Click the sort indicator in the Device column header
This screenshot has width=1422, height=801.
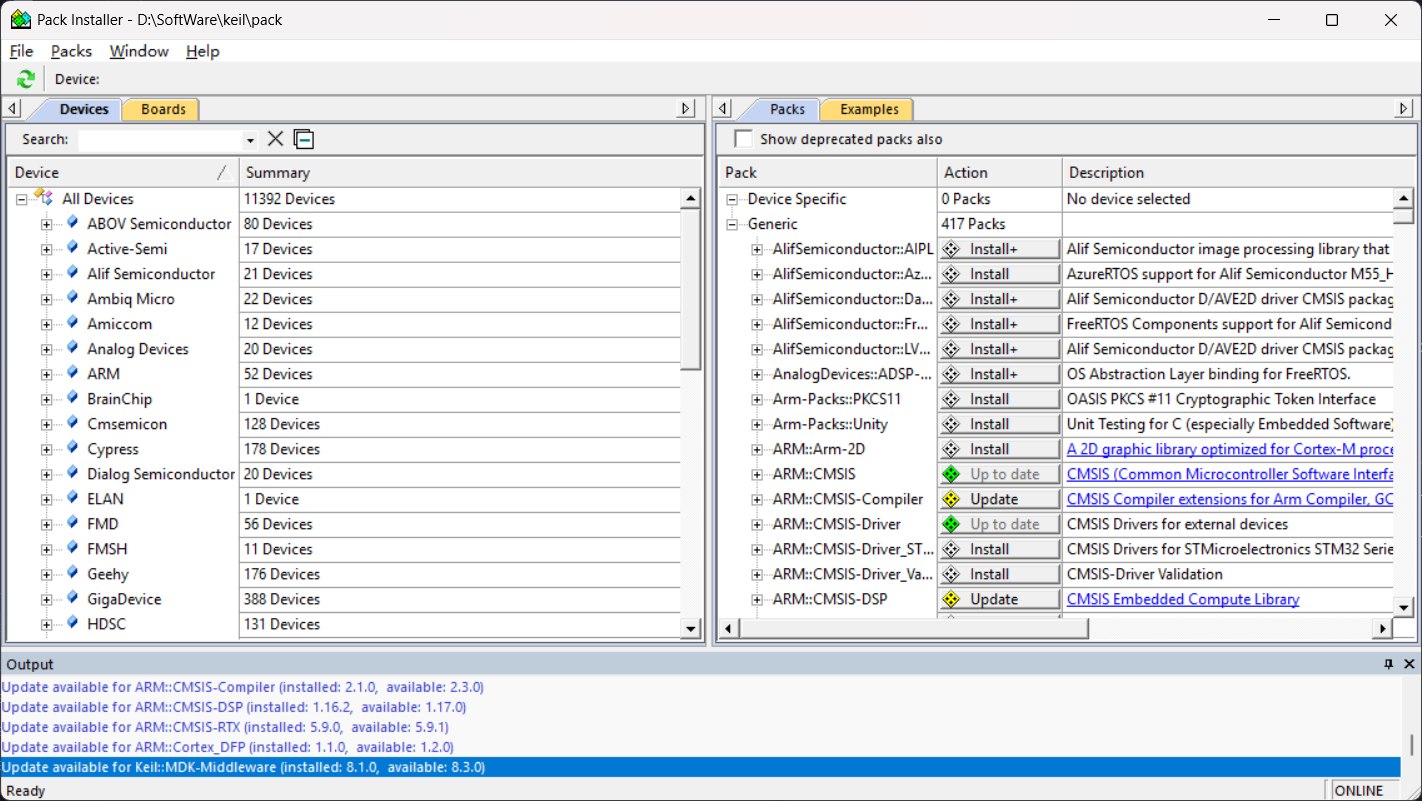(x=222, y=172)
